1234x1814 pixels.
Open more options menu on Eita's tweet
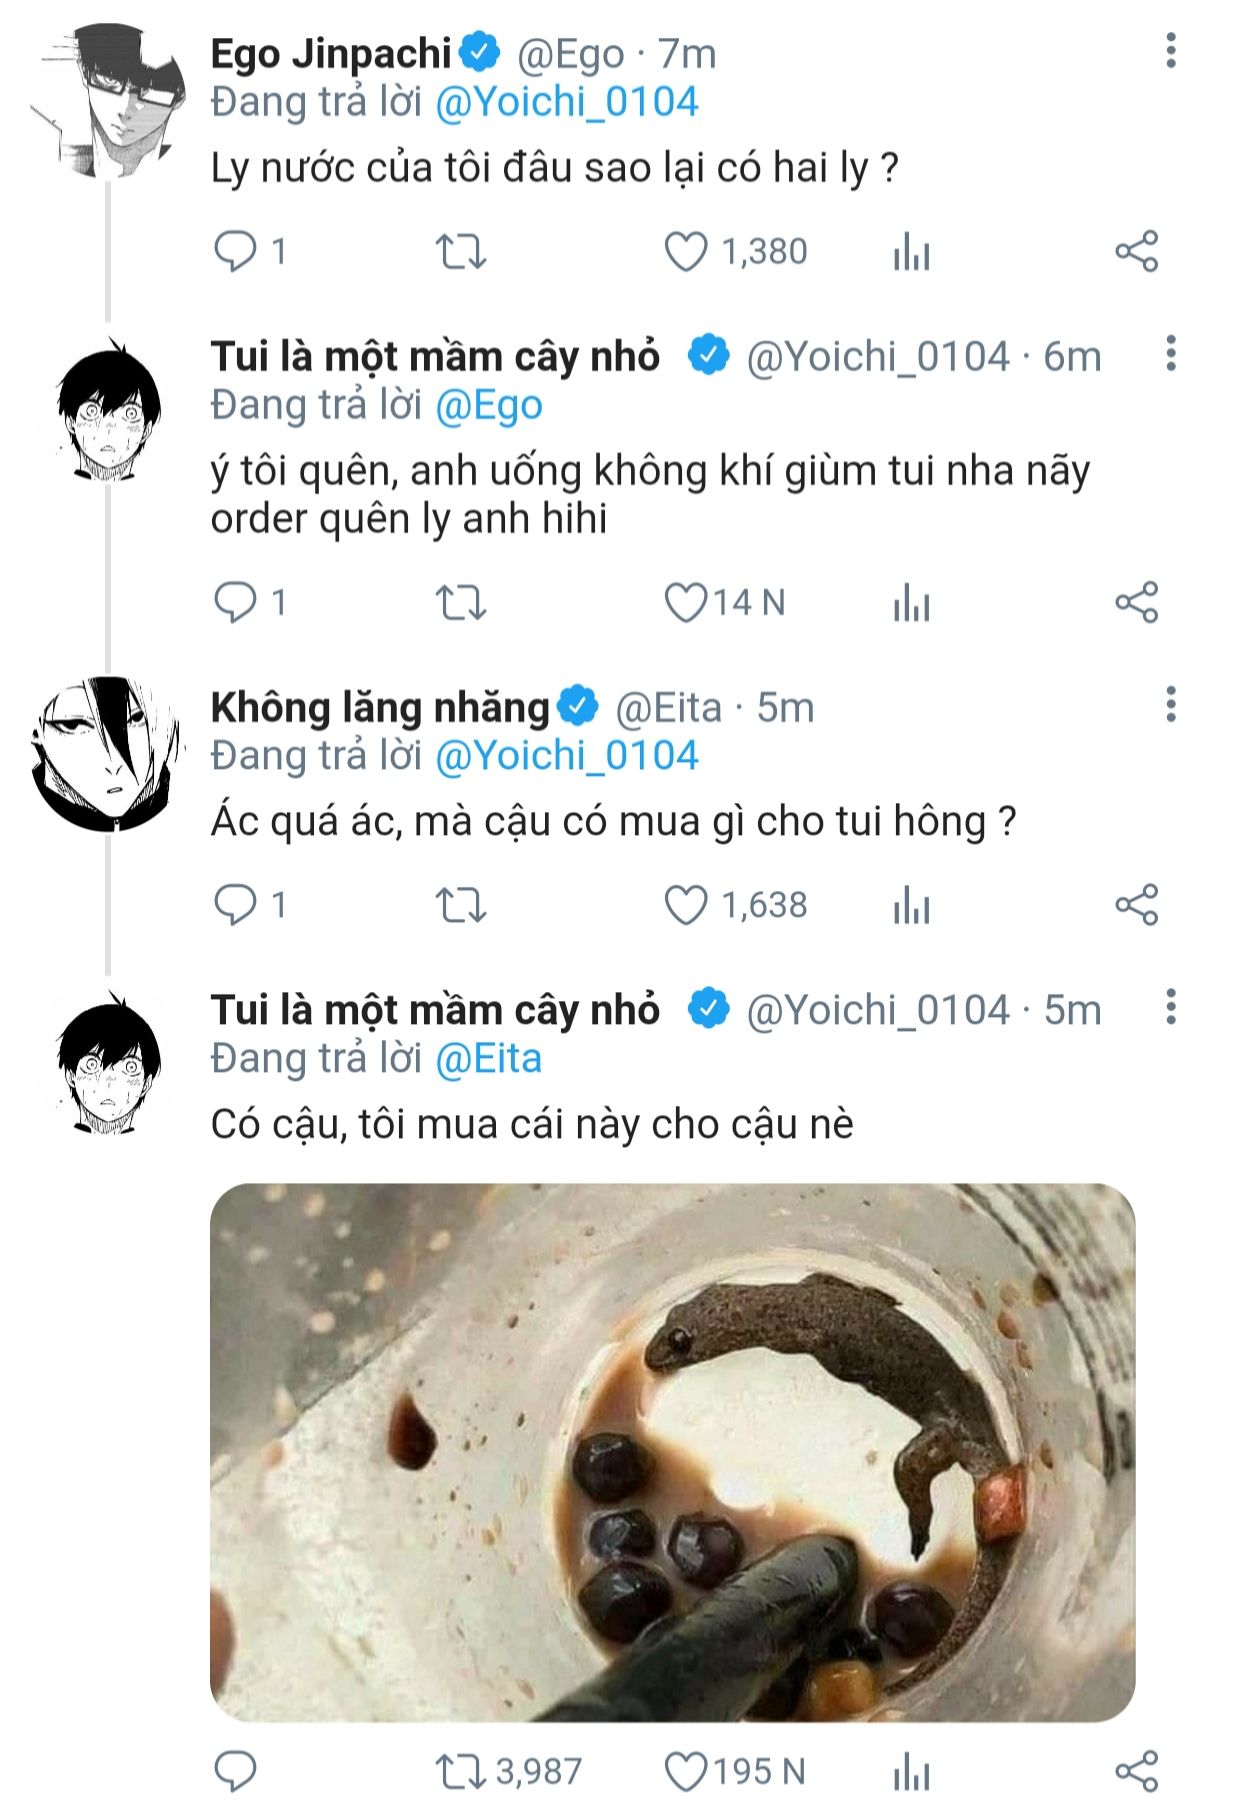point(1170,705)
